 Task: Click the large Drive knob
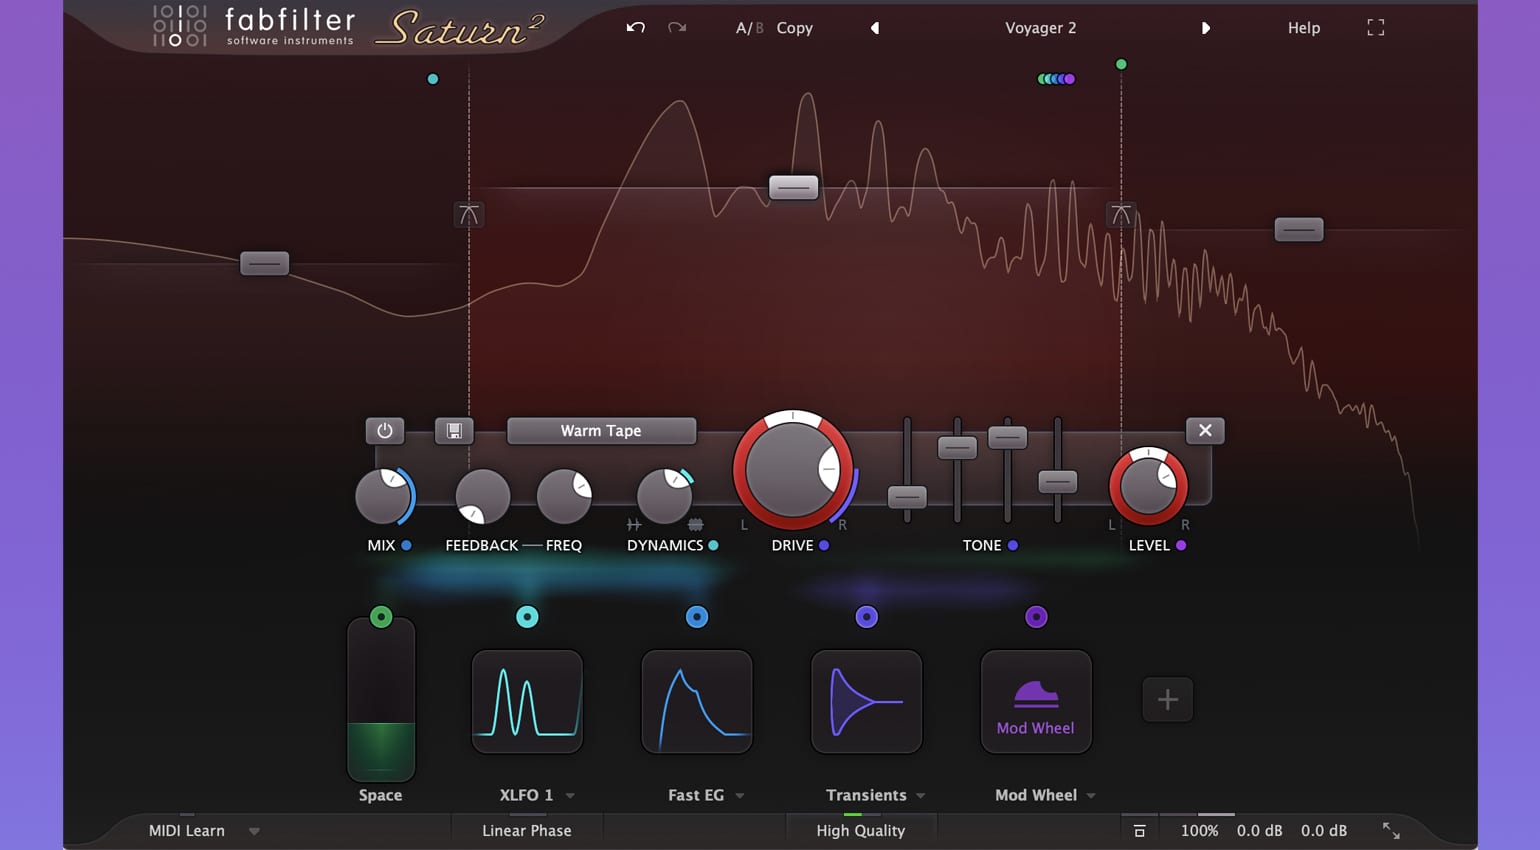pos(793,470)
